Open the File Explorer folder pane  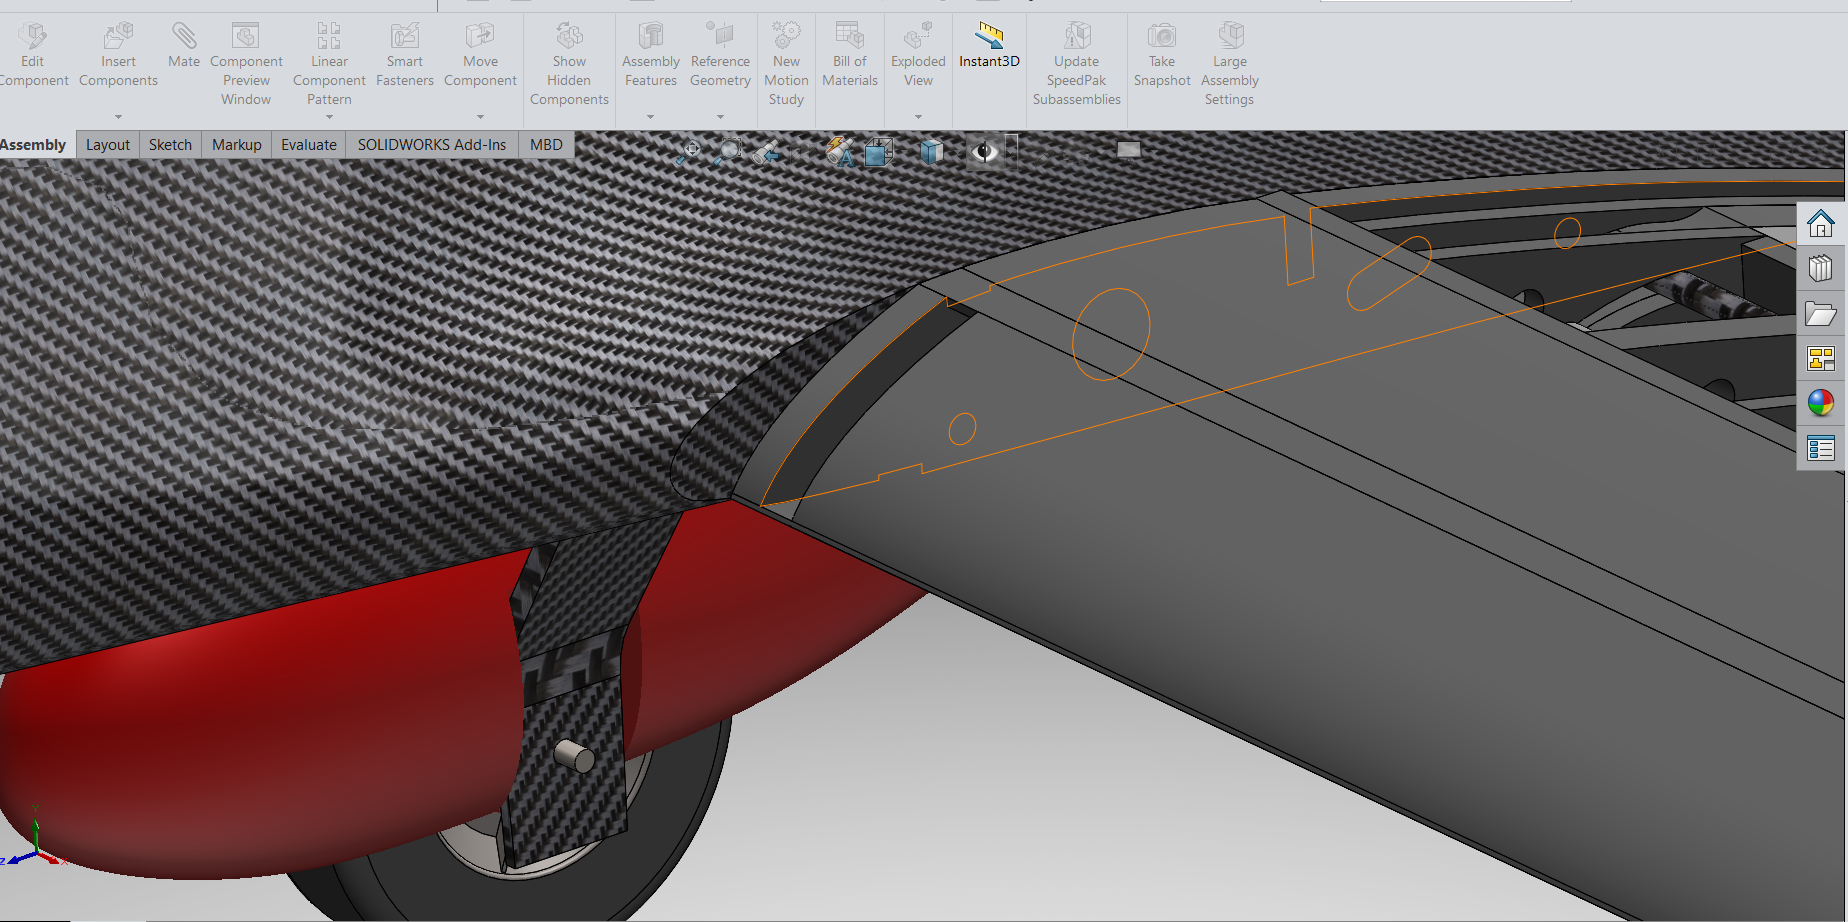tap(1820, 314)
